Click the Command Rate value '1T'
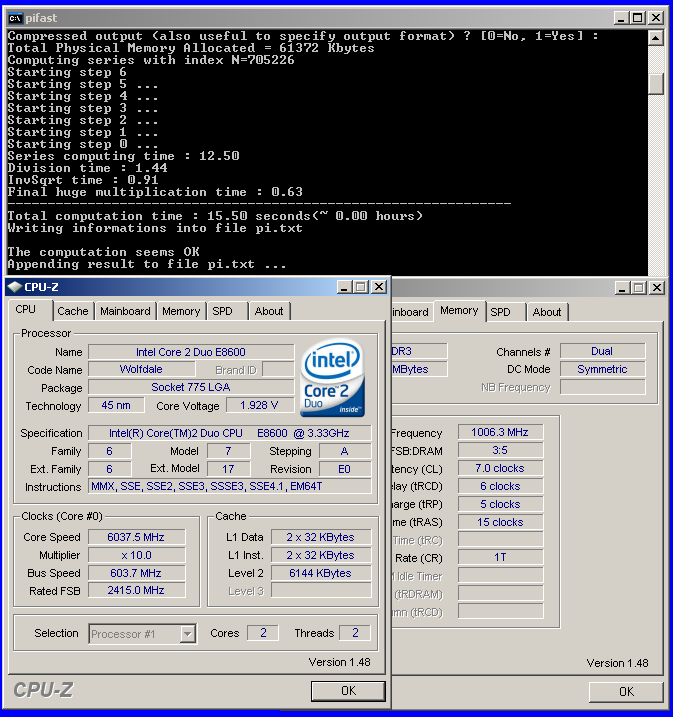673x717 pixels. [500, 557]
